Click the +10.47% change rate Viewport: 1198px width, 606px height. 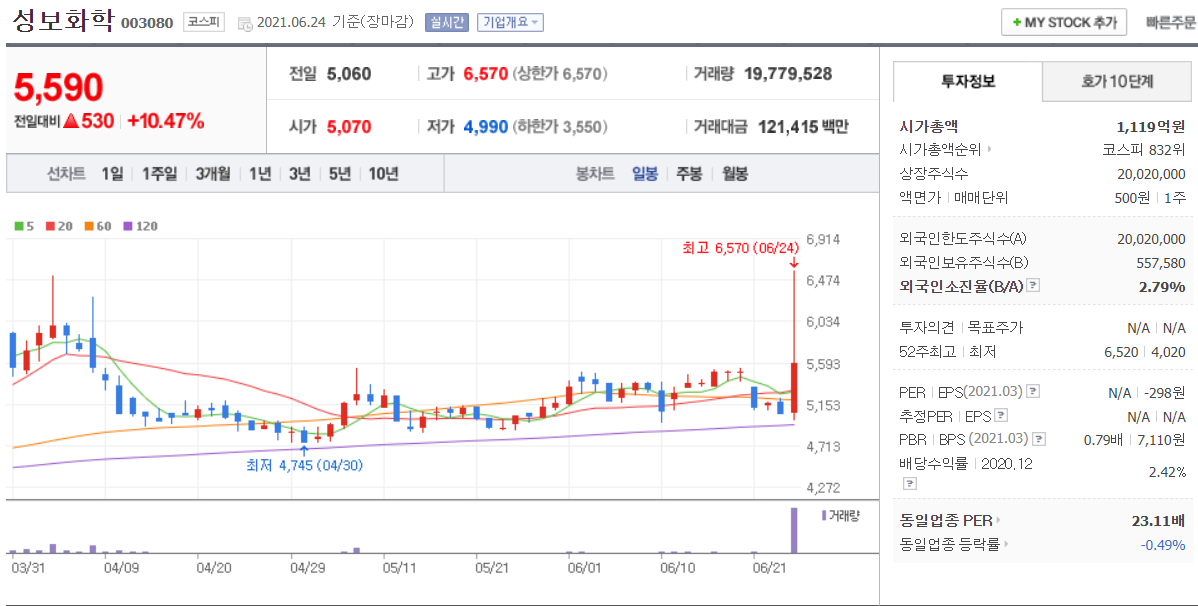tap(166, 121)
